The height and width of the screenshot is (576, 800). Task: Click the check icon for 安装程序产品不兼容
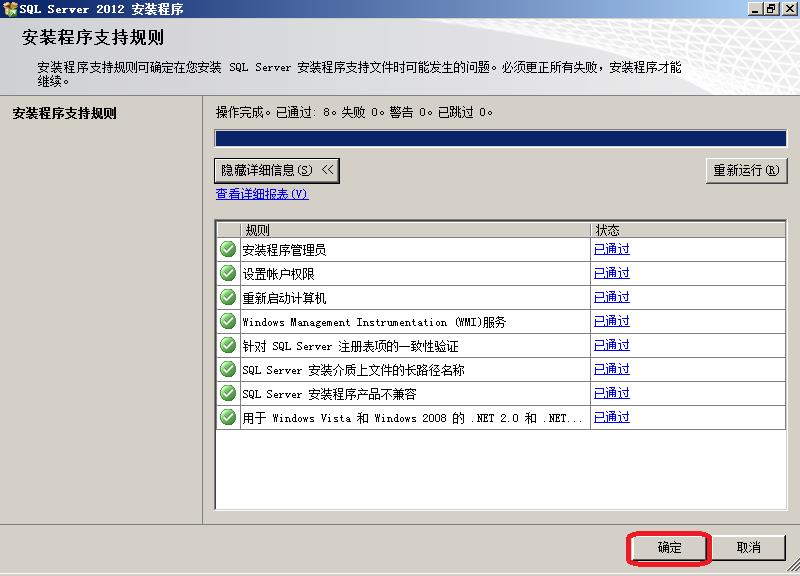pyautogui.click(x=228, y=393)
